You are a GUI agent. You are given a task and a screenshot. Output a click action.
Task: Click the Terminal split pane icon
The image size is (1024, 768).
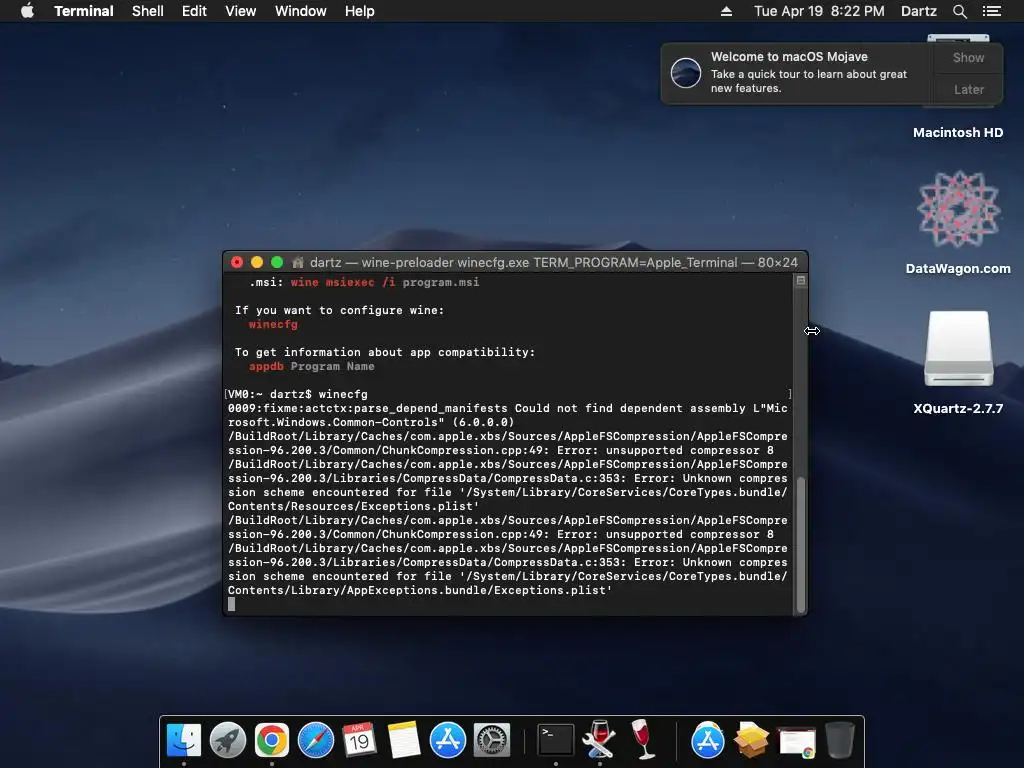pyautogui.click(x=801, y=281)
